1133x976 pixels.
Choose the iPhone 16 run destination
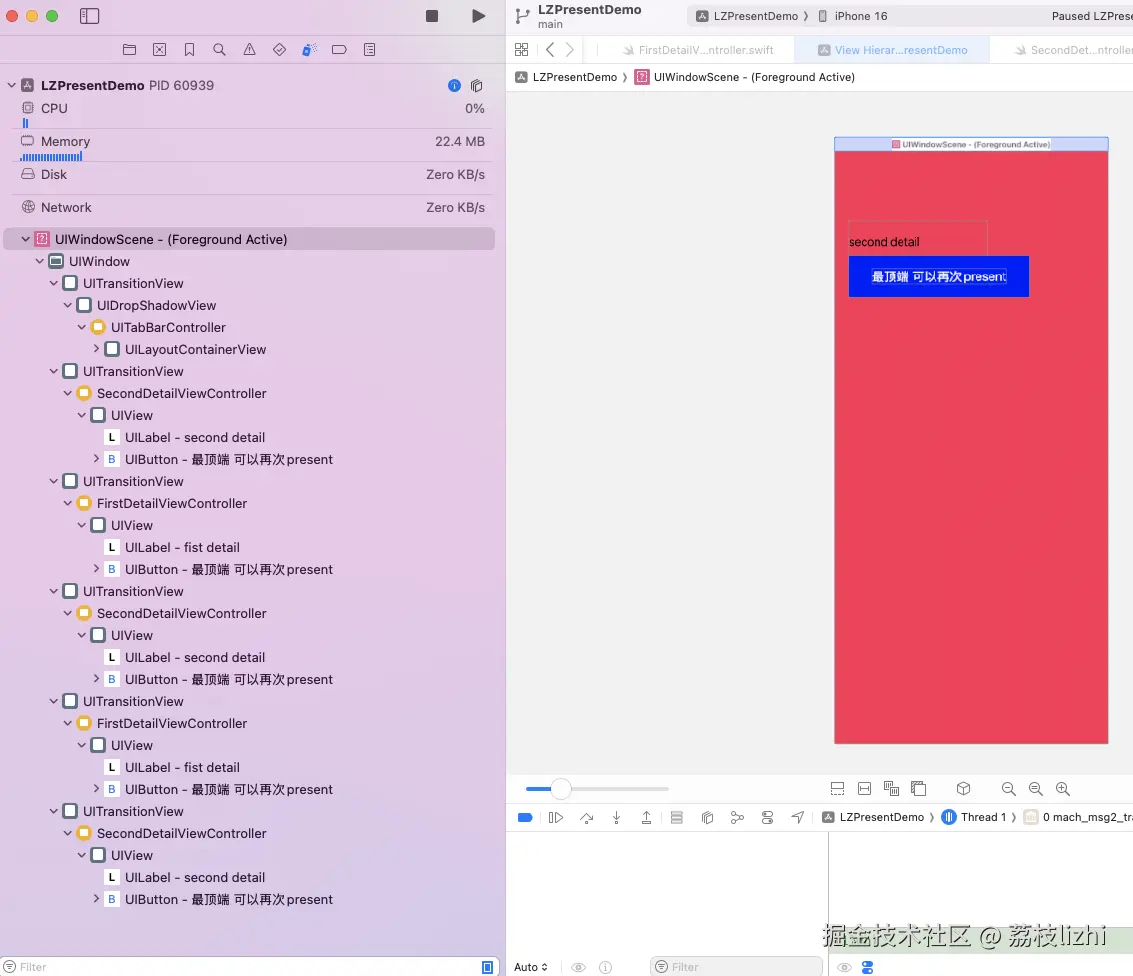(x=853, y=16)
